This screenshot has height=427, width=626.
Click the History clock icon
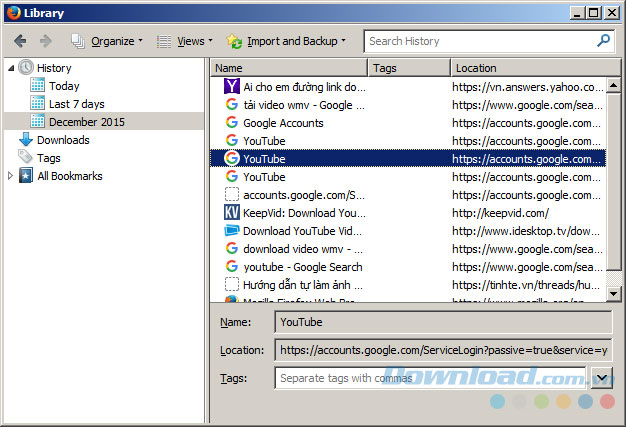[25, 68]
